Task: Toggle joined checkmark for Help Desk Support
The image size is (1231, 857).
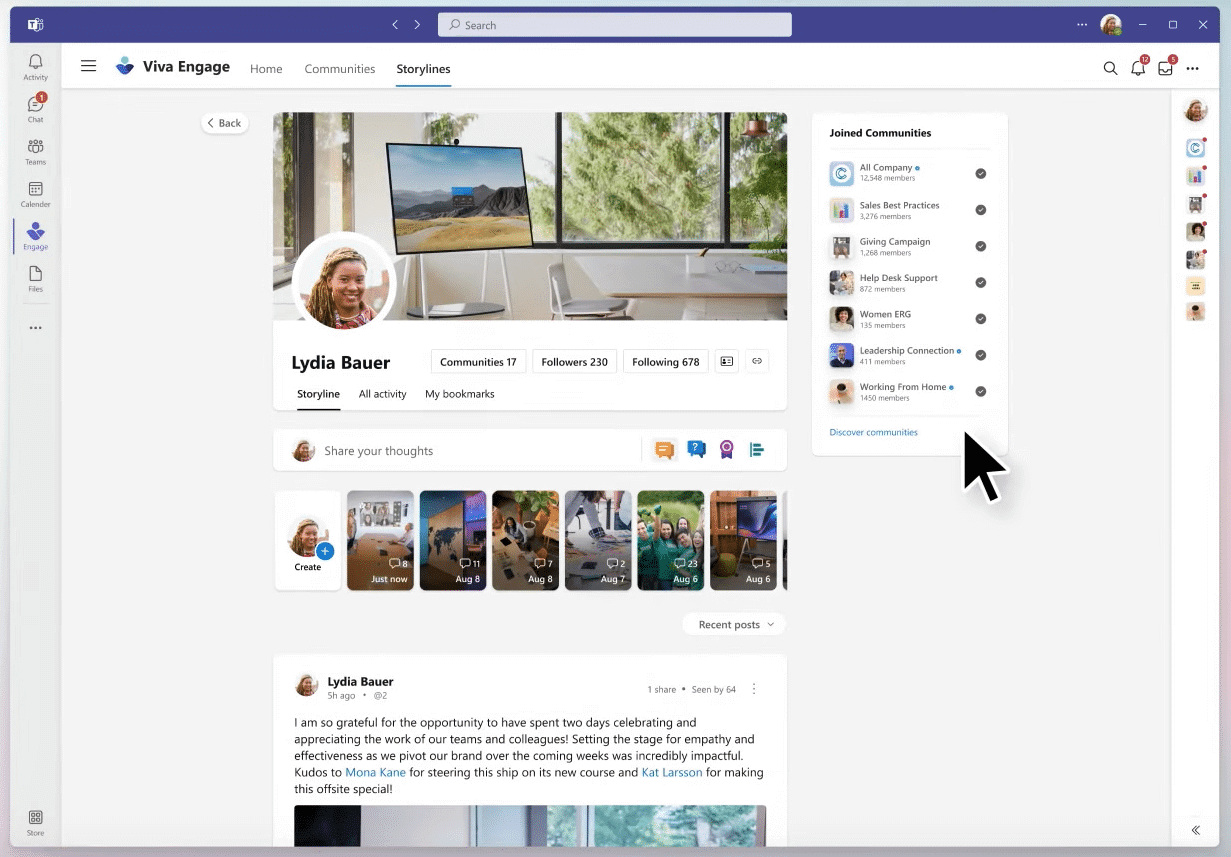Action: click(x=981, y=282)
